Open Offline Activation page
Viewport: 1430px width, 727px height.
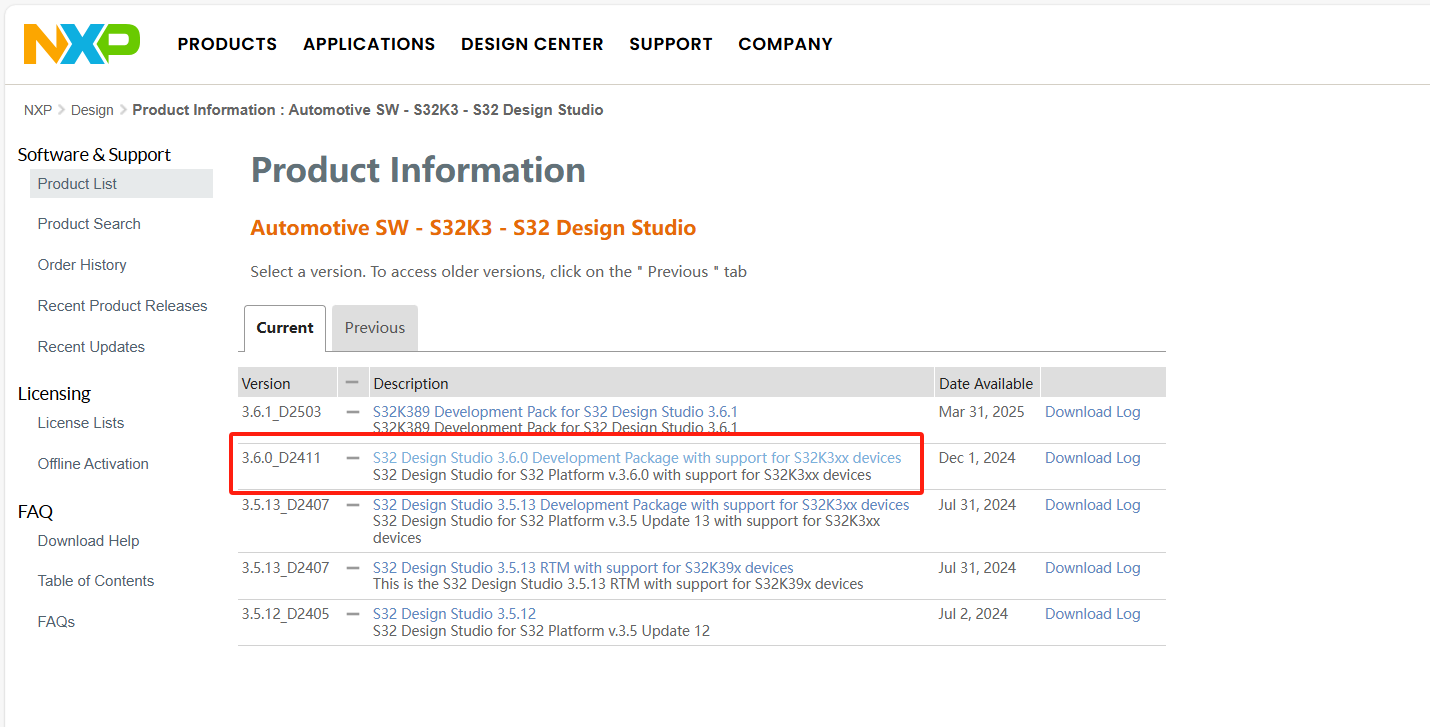coord(93,464)
